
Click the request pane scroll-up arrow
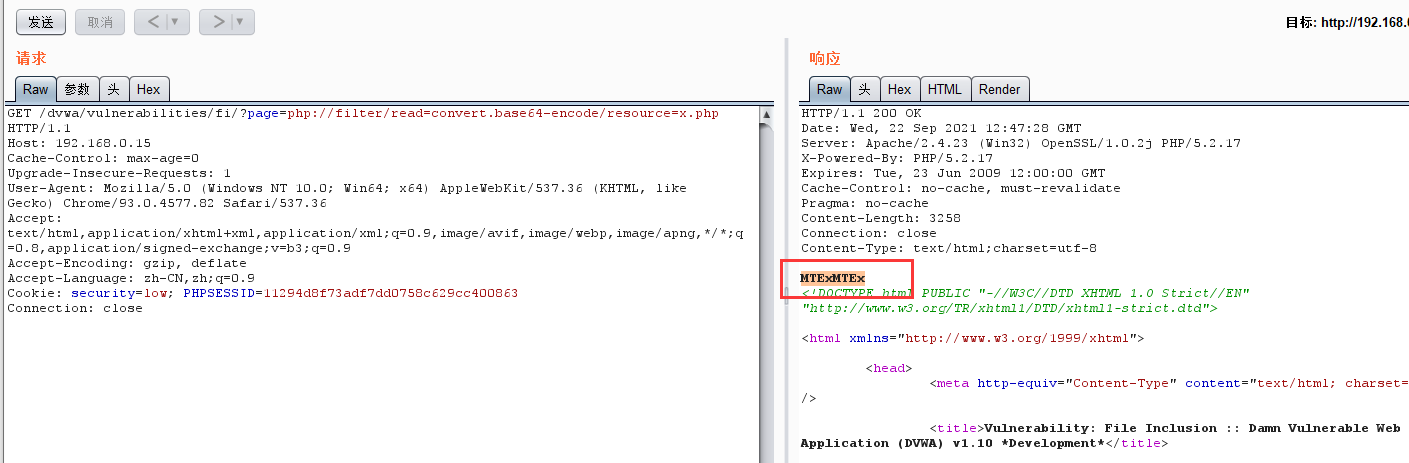click(766, 114)
